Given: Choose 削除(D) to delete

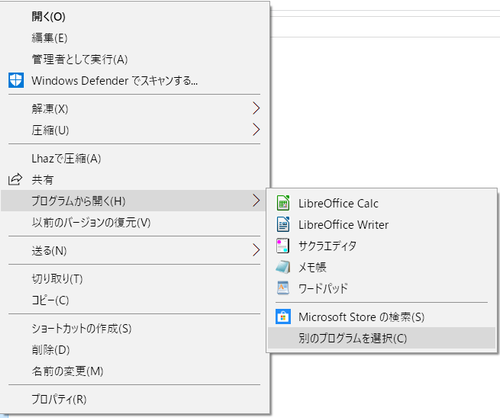Looking at the screenshot, I should pyautogui.click(x=134, y=350).
